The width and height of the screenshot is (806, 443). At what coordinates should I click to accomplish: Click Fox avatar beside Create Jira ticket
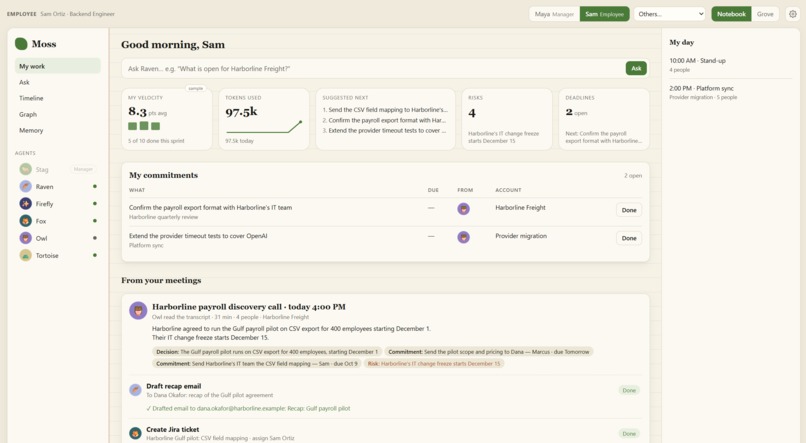[135, 433]
